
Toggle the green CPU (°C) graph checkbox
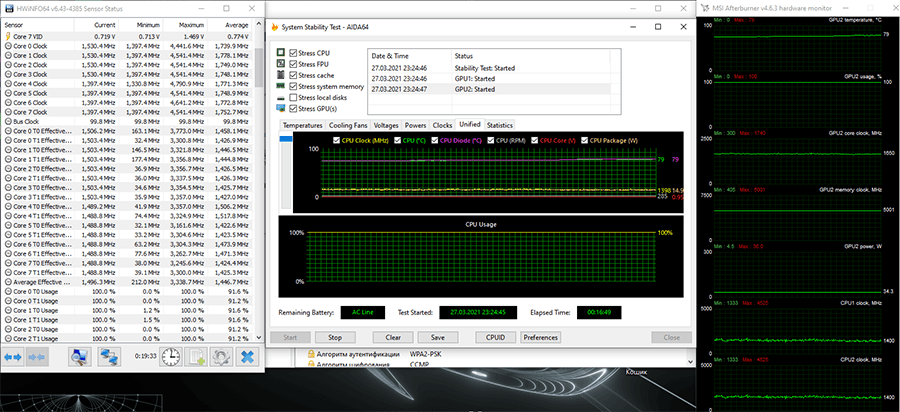[x=397, y=140]
